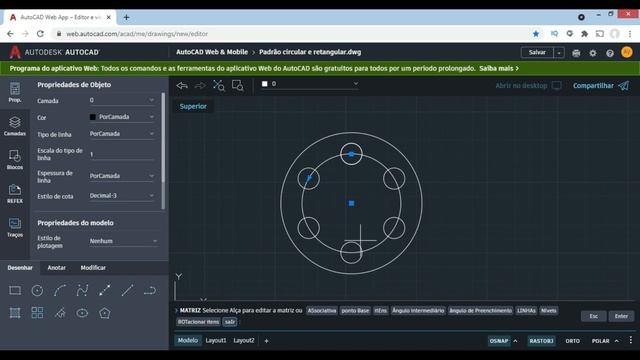Screen dimensions: 640x360
Task: Click the Esc button
Action: click(x=593, y=316)
